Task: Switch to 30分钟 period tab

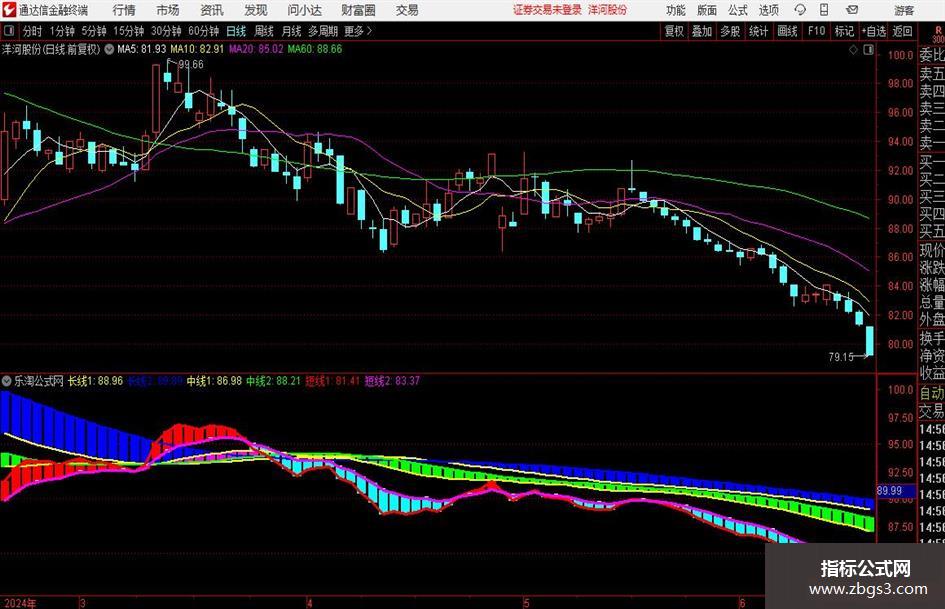Action: coord(166,31)
